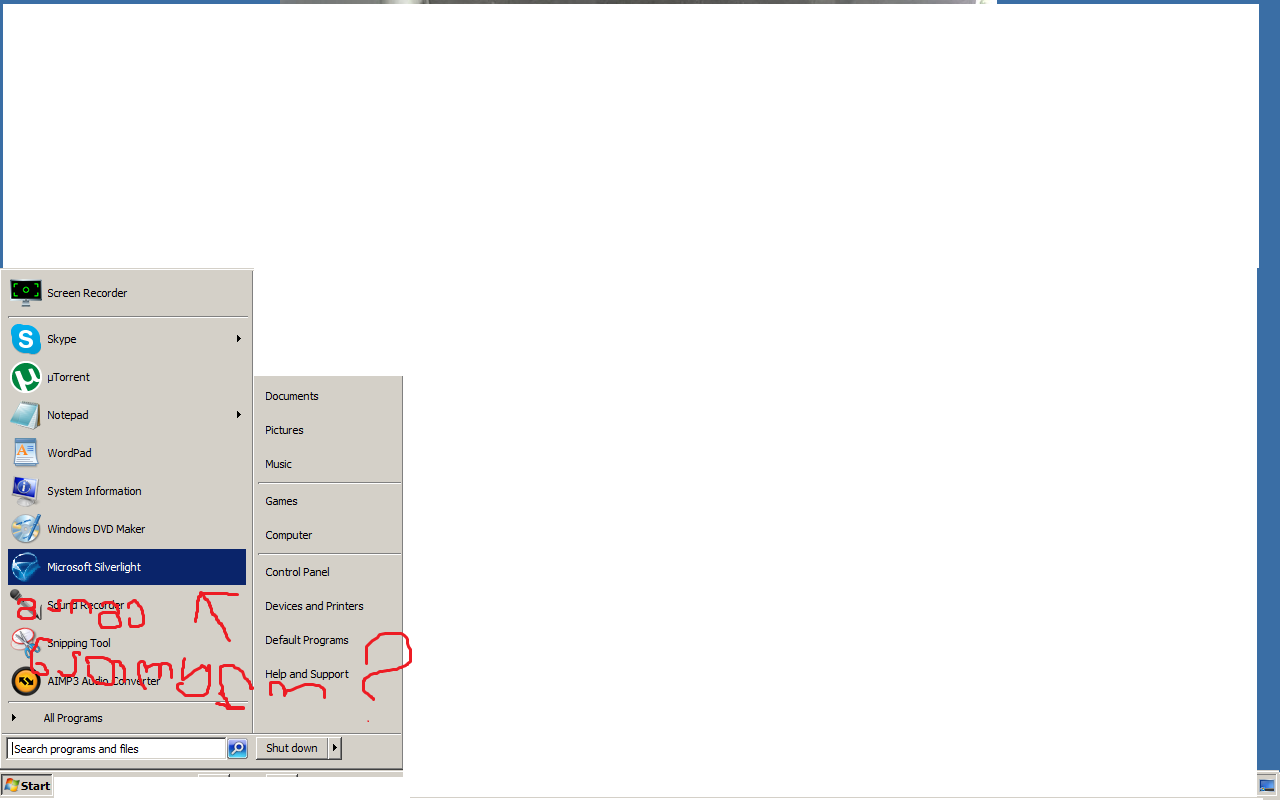Click the Windows DVD Maker label

pyautogui.click(x=96, y=529)
